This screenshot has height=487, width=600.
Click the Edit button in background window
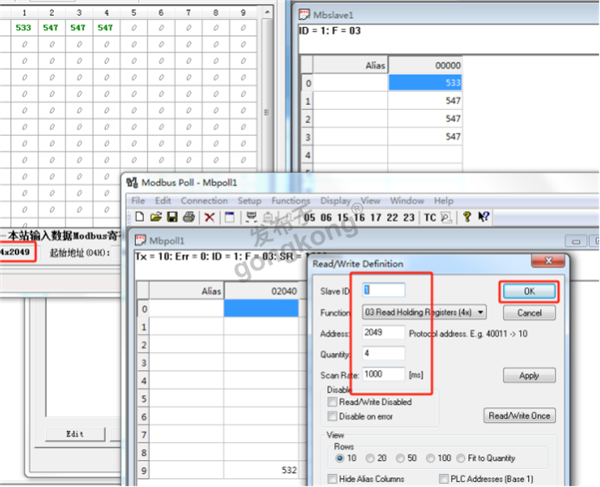pyautogui.click(x=75, y=434)
